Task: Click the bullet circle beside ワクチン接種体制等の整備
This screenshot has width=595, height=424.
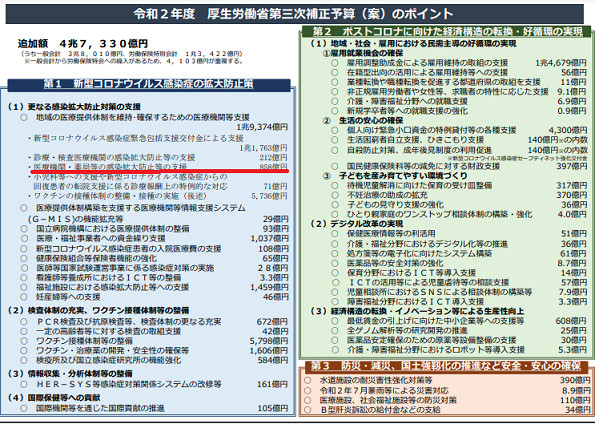Action: click(x=24, y=341)
